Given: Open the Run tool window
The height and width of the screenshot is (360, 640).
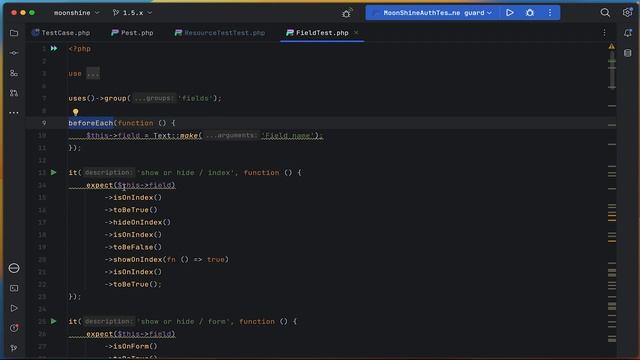Looking at the screenshot, I should pyautogui.click(x=14, y=308).
